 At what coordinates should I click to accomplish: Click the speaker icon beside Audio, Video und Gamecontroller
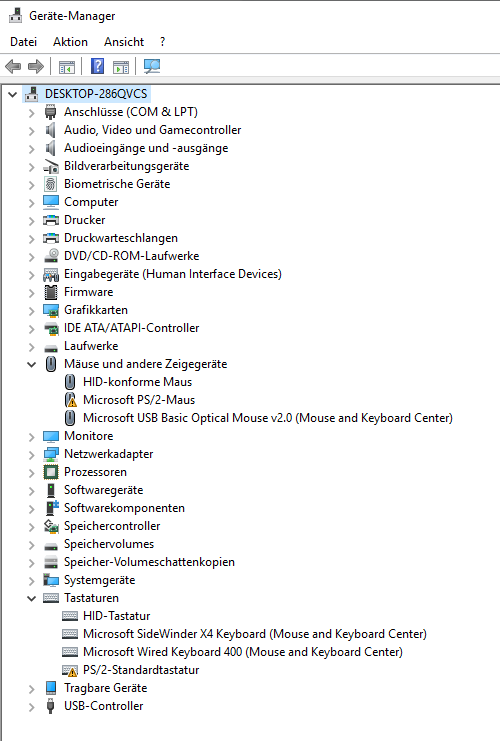coord(51,130)
